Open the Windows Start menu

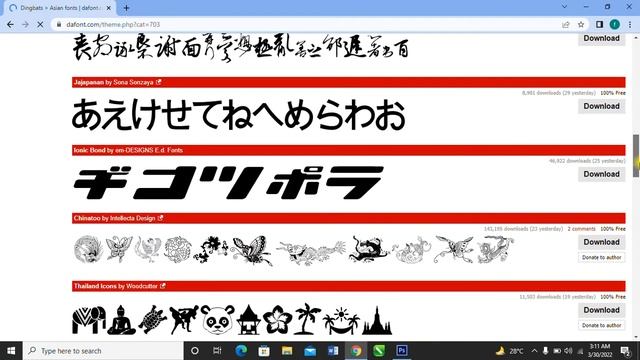(x=11, y=351)
